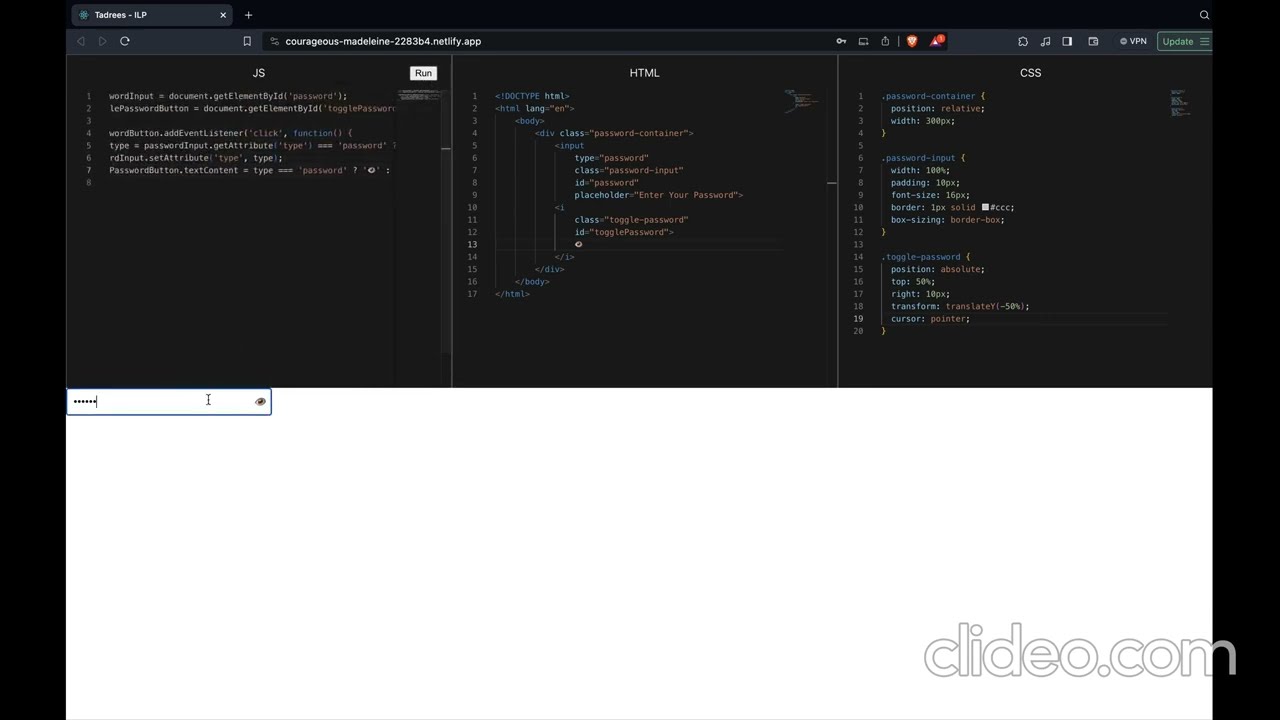This screenshot has height=720, width=1280.
Task: Click 'id="togglePassword">' in the HTML editor
Action: coord(624,232)
